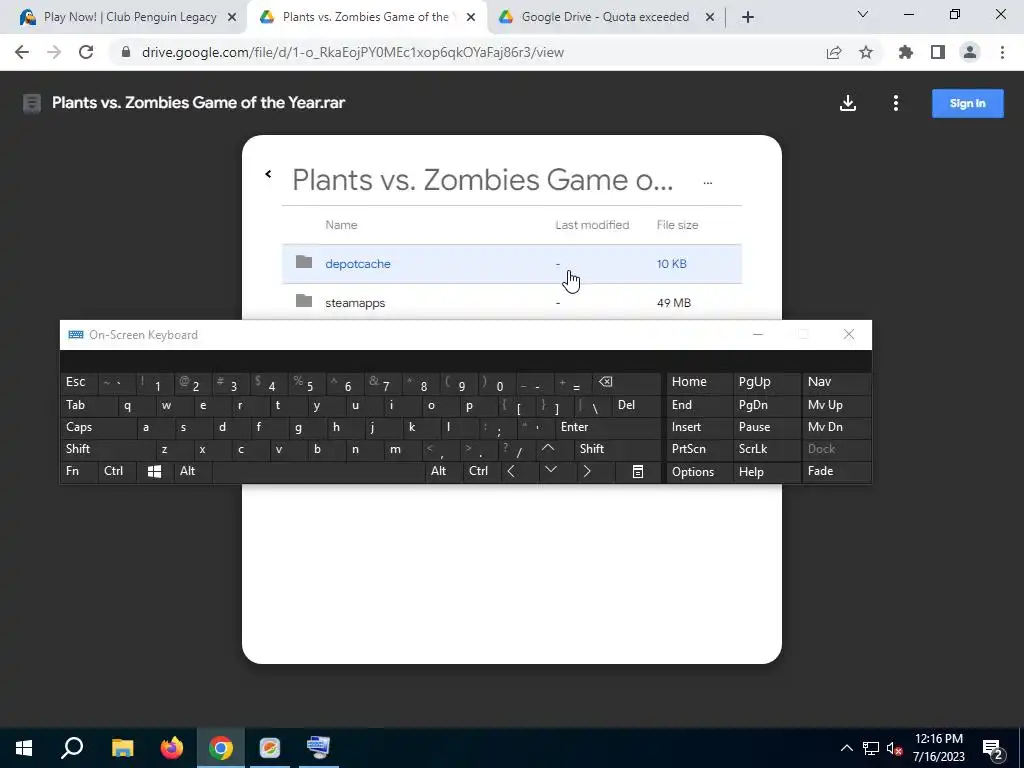Viewport: 1024px width, 768px height.
Task: Reload the current page
Action: pyautogui.click(x=86, y=52)
